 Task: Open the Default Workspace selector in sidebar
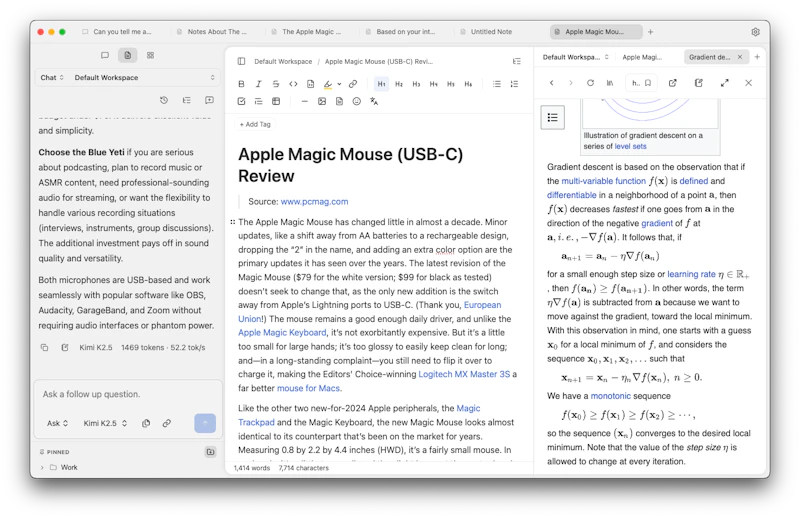pos(144,78)
